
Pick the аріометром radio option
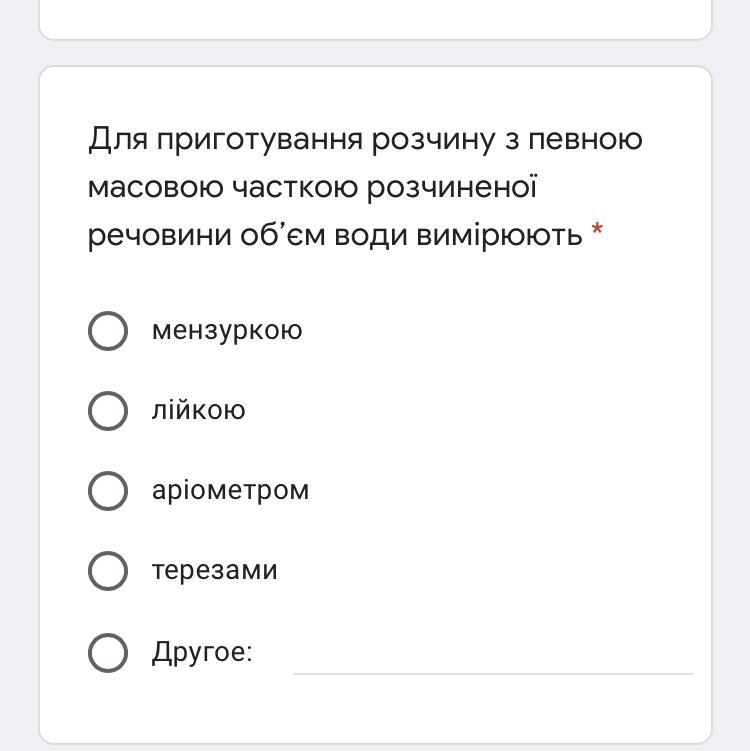point(108,491)
